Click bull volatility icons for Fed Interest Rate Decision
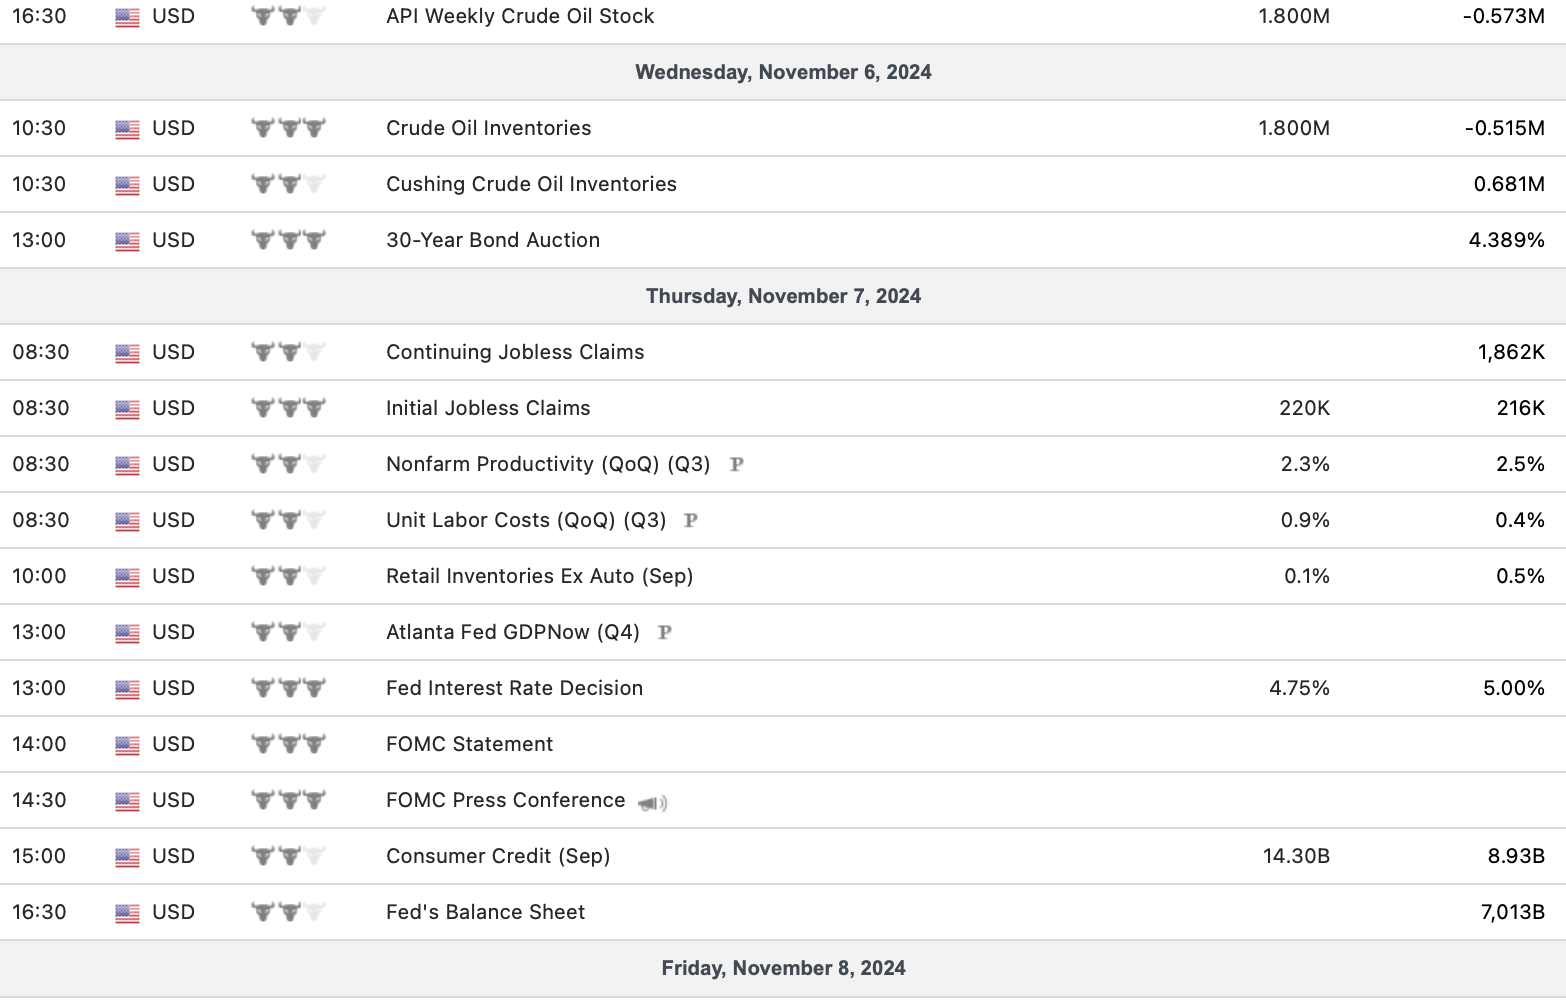The image size is (1566, 1002). [288, 688]
